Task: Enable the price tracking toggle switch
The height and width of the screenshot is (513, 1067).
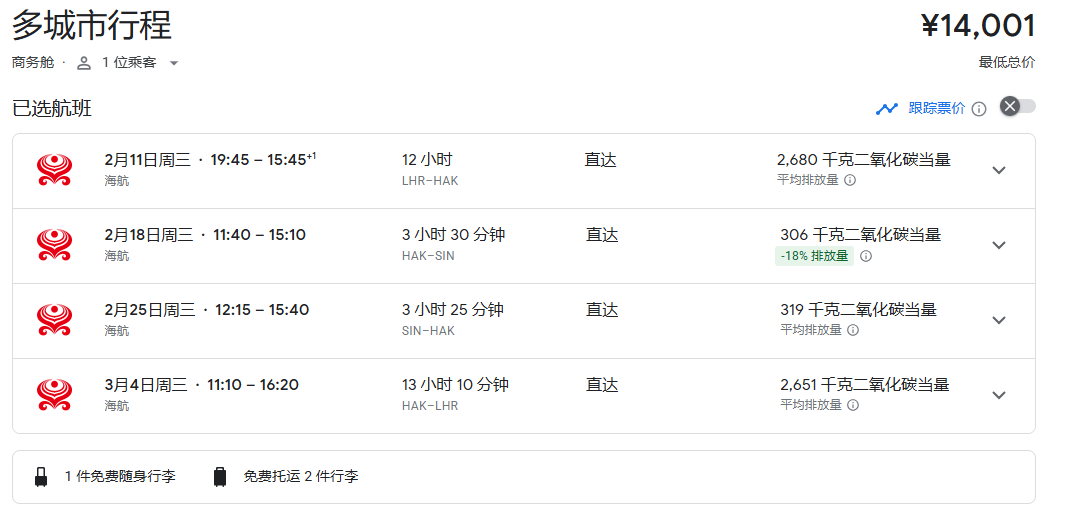Action: pos(1018,107)
